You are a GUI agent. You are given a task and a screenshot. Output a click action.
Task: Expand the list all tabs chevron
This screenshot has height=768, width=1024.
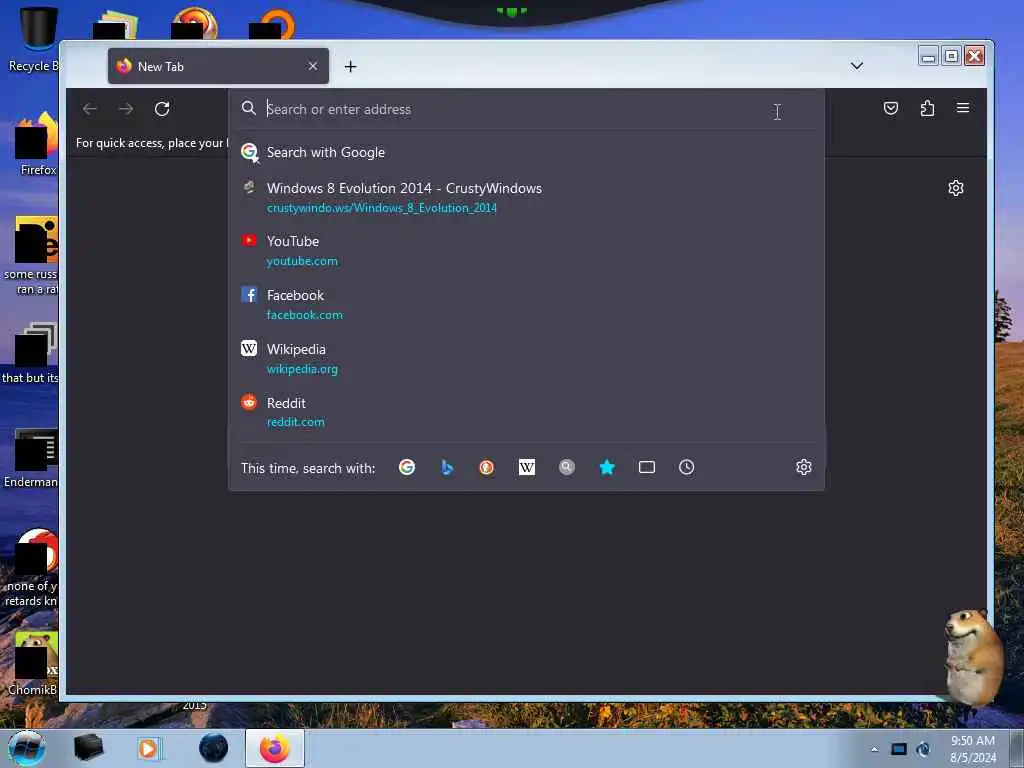coord(857,66)
